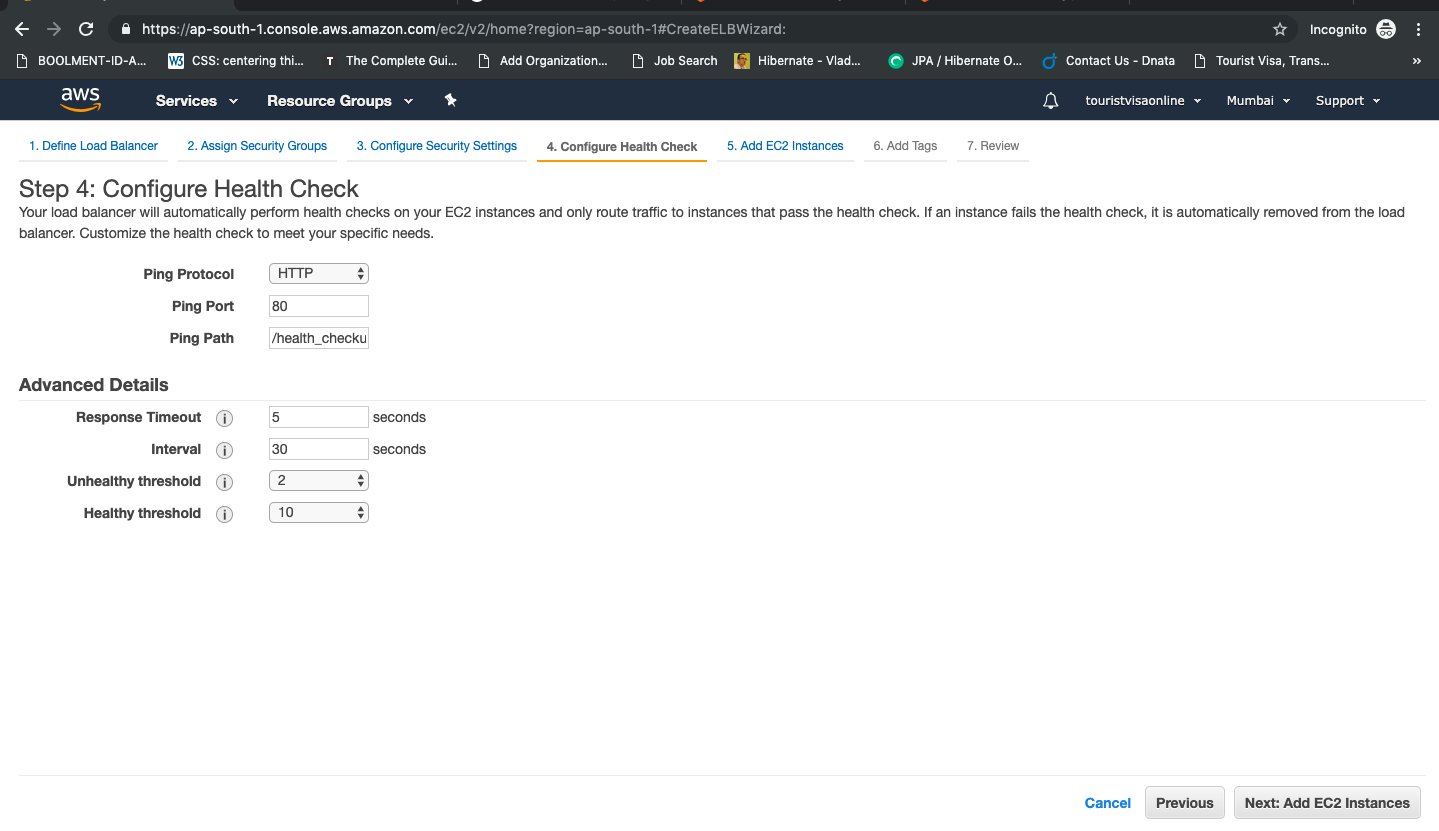Expand the Healthy threshold dropdown
The width and height of the screenshot is (1439, 831).
319,513
